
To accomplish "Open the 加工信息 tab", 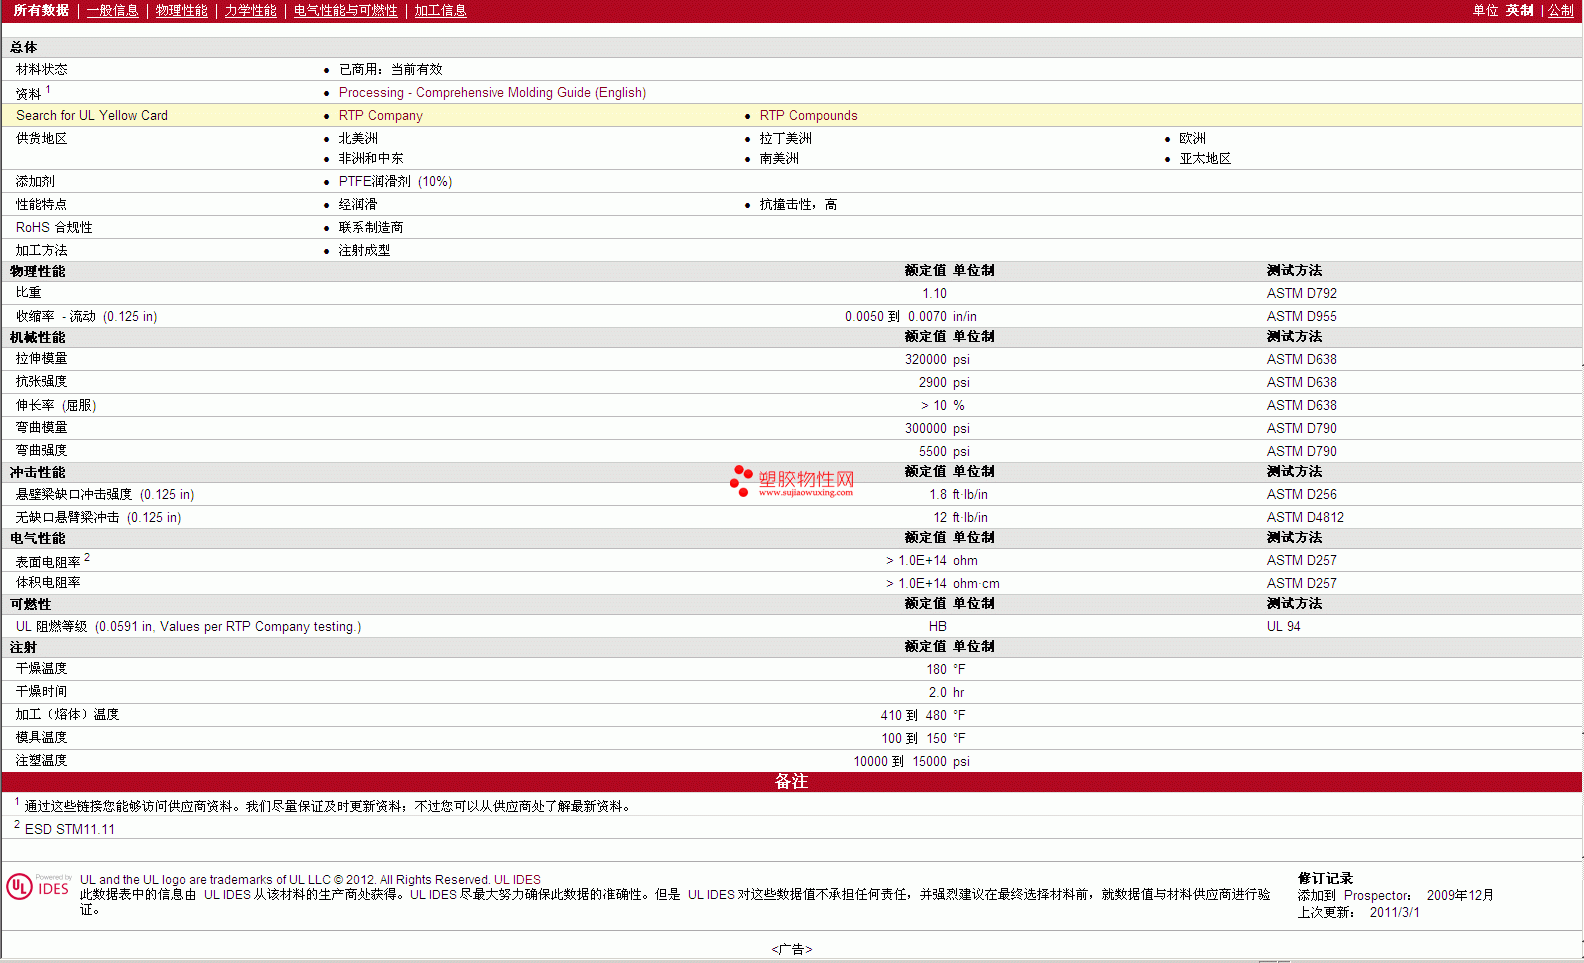I will click(x=440, y=10).
